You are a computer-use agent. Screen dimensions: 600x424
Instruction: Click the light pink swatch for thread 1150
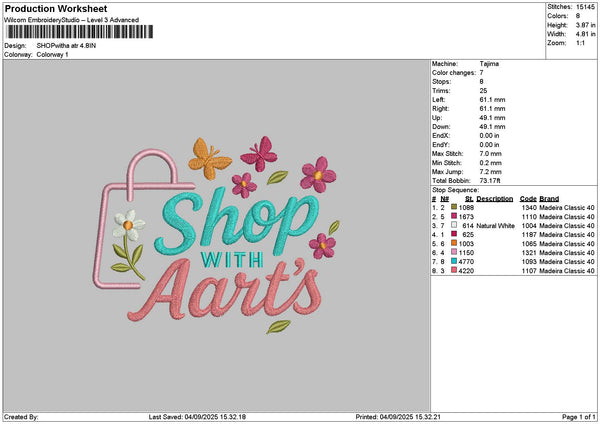[454, 252]
